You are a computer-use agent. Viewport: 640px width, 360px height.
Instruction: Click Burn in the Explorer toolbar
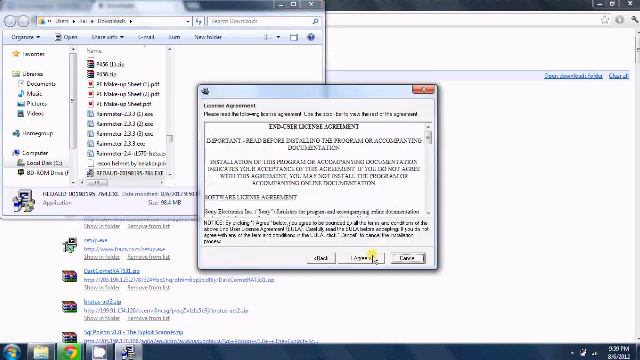tap(174, 37)
